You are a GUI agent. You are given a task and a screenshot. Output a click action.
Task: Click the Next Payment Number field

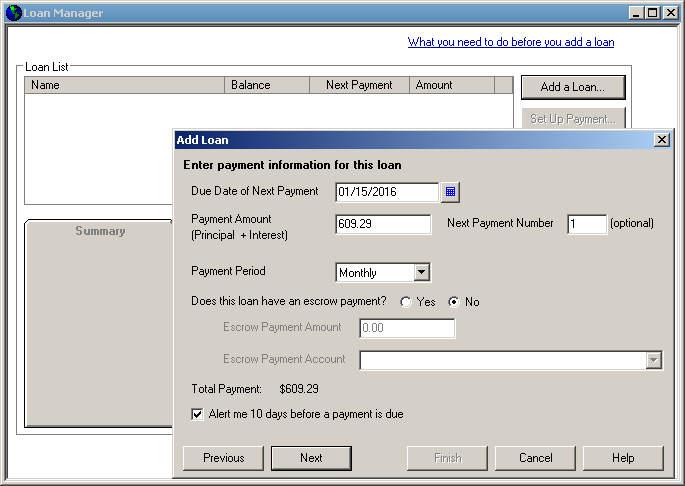tap(587, 224)
